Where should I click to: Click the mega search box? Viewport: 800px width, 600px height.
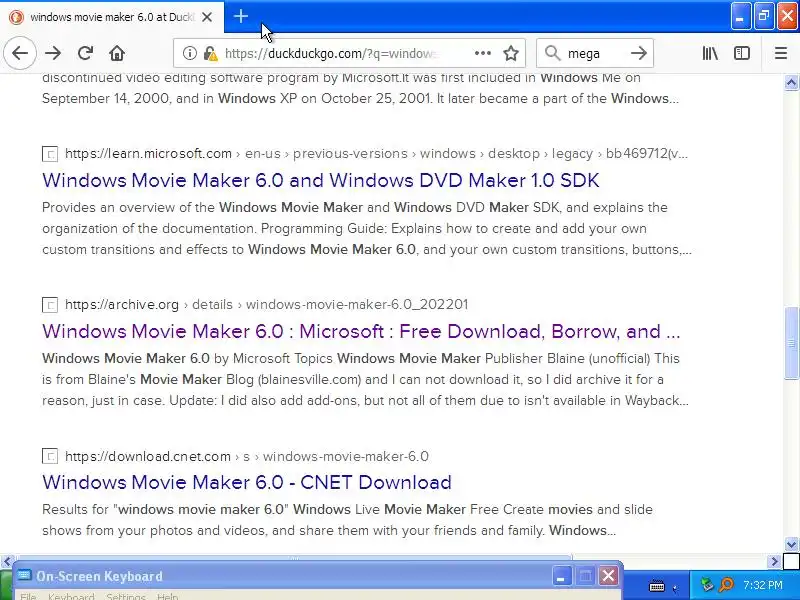pyautogui.click(x=594, y=53)
